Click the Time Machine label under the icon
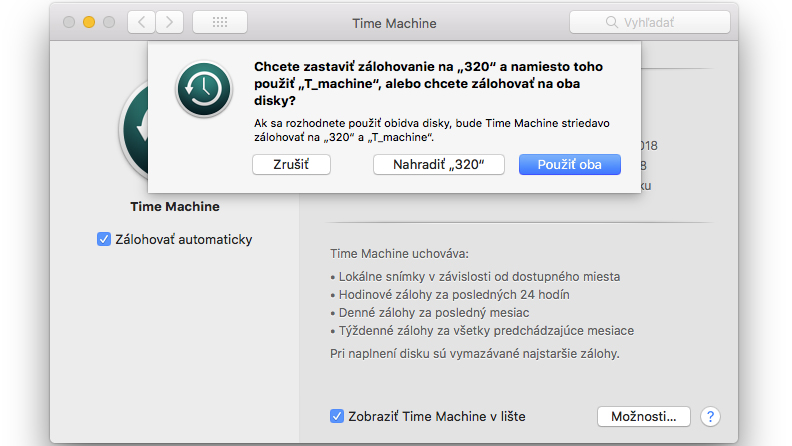The height and width of the screenshot is (446, 792). click(x=175, y=207)
